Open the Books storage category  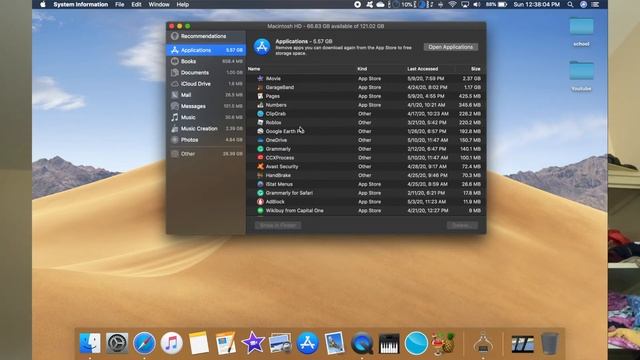(206, 61)
